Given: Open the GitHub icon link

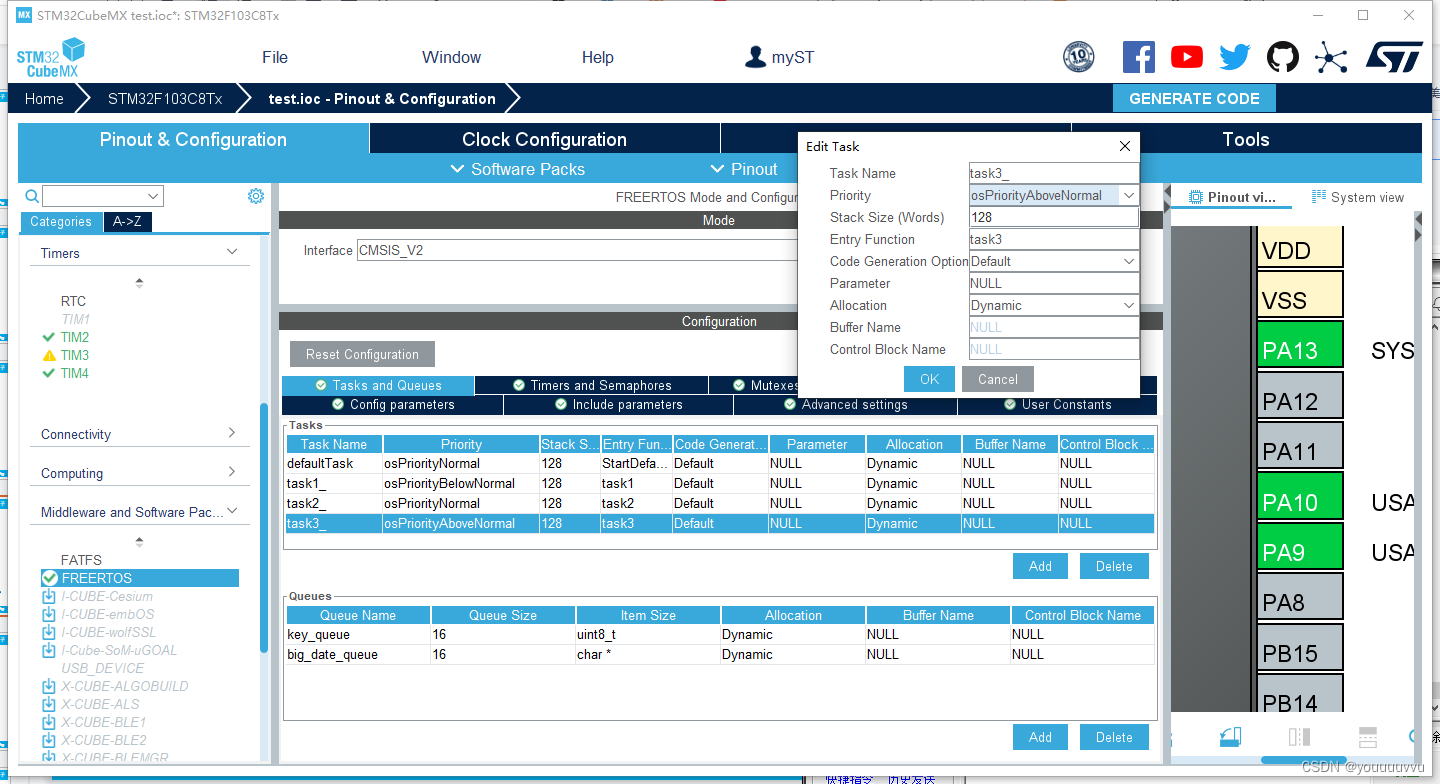Looking at the screenshot, I should click(x=1283, y=57).
